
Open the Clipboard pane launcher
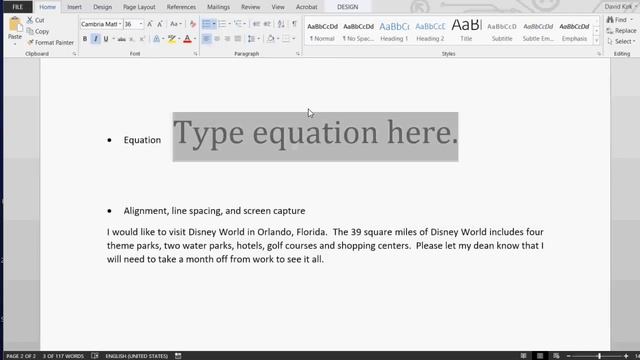pyautogui.click(x=74, y=54)
